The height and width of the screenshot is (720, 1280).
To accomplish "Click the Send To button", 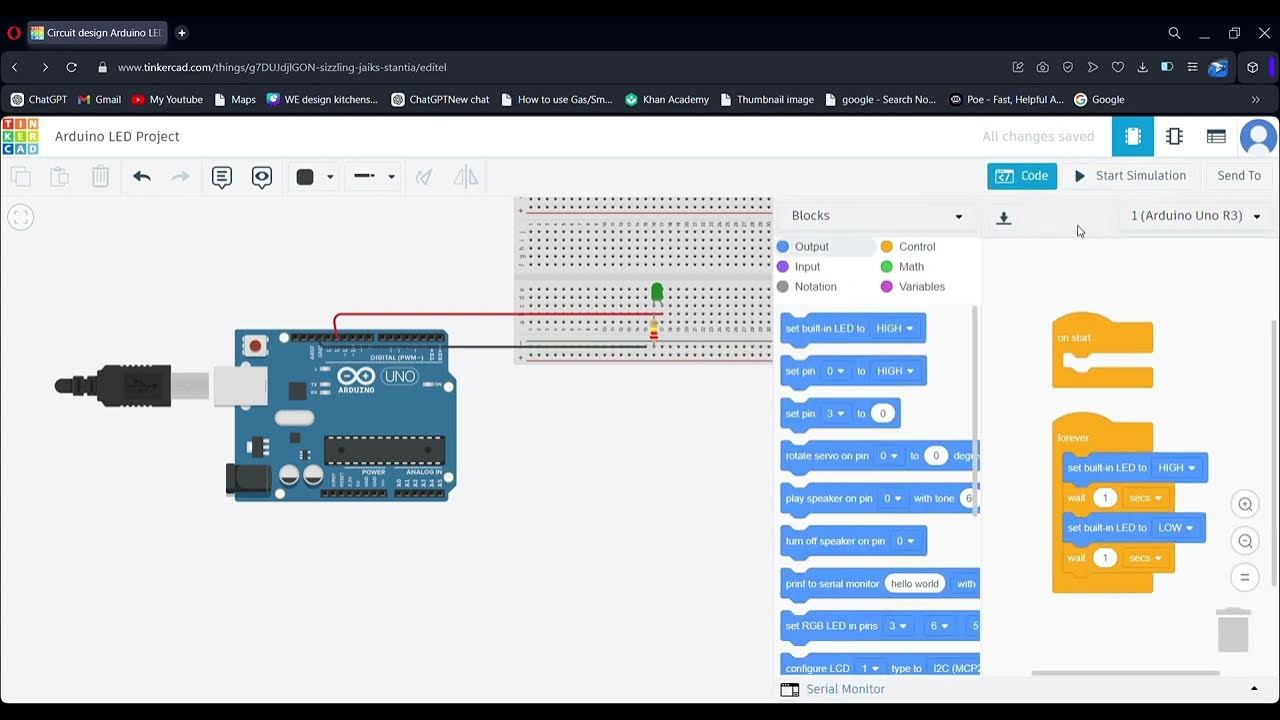I will click(x=1239, y=176).
